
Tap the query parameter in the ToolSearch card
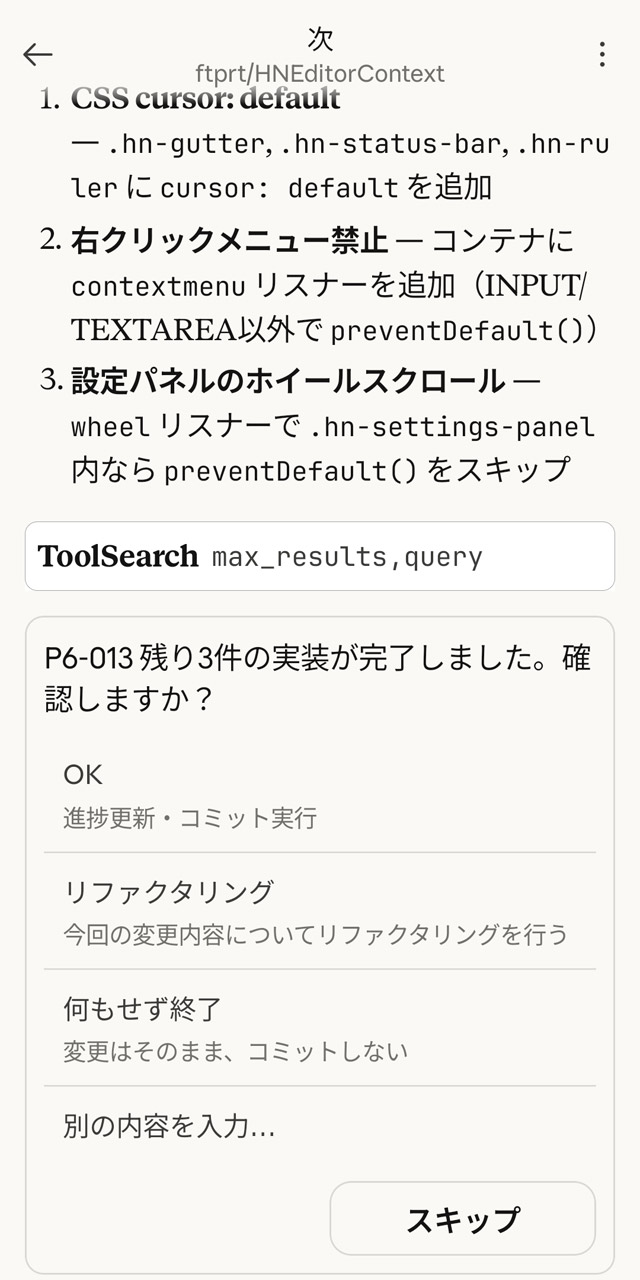pos(443,556)
